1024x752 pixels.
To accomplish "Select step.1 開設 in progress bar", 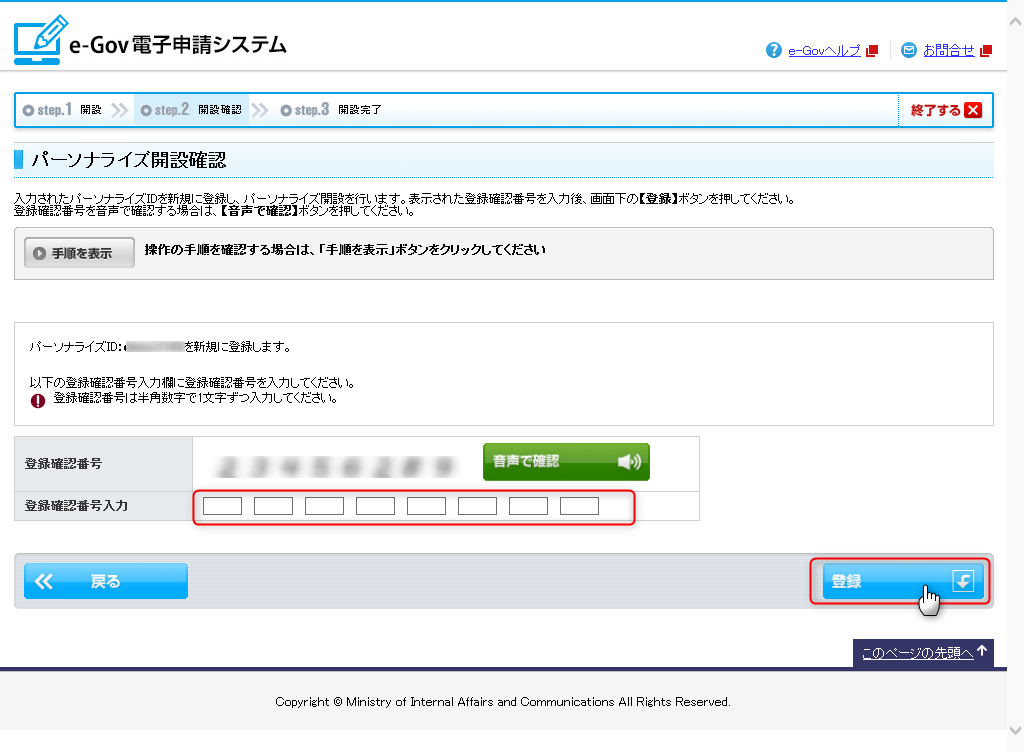I will tap(63, 110).
